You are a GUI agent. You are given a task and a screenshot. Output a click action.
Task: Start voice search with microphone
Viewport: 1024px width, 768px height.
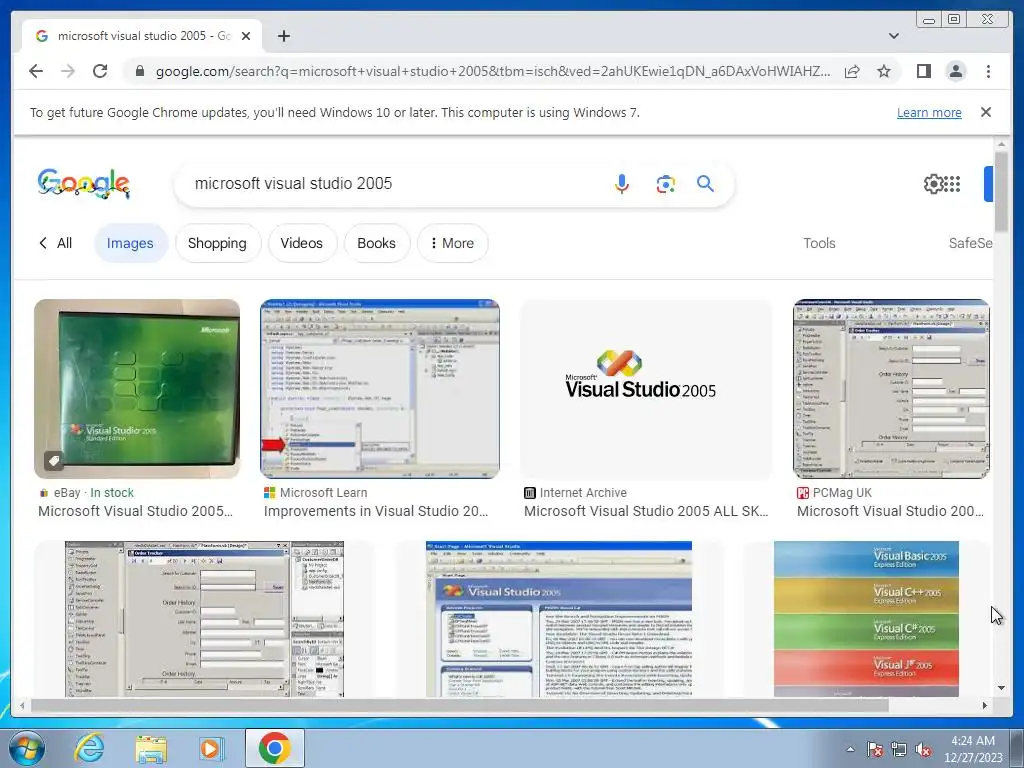[x=622, y=184]
